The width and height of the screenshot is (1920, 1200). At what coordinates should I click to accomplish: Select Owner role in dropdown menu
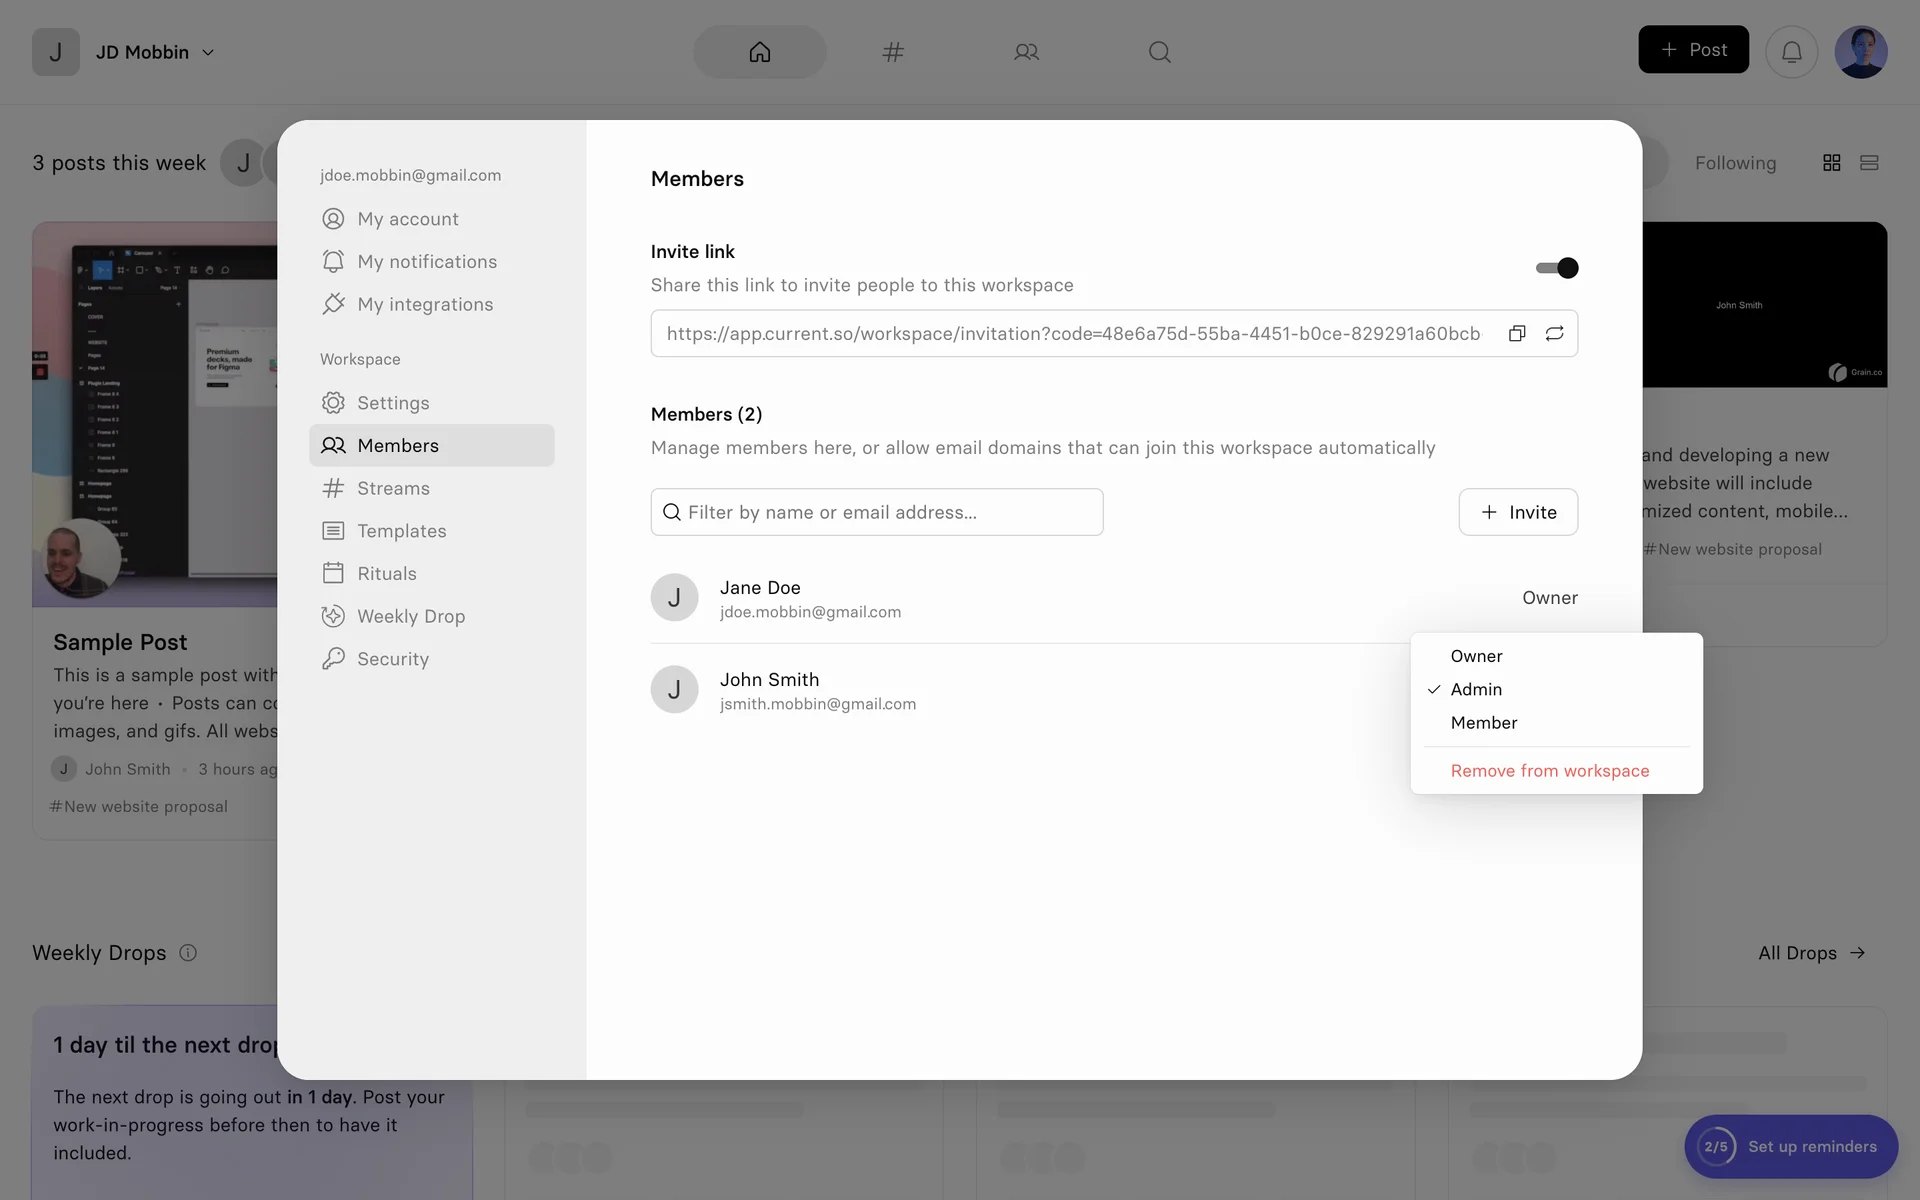point(1476,656)
